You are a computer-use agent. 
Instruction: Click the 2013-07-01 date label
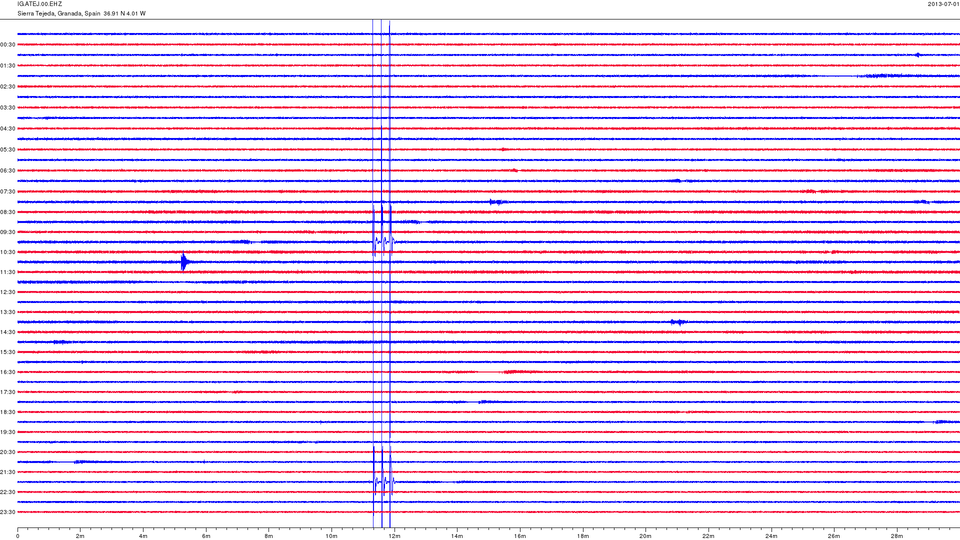(943, 4)
